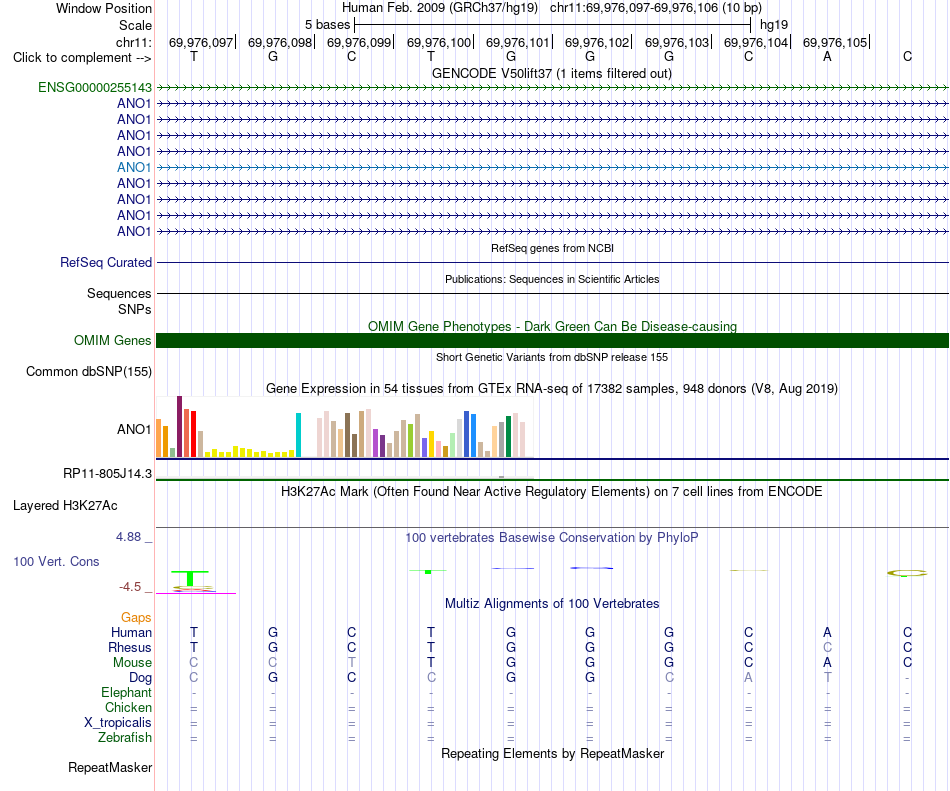Select the light-blue highlighted ANO1 transcript label
The height and width of the screenshot is (791, 950).
pyautogui.click(x=134, y=167)
